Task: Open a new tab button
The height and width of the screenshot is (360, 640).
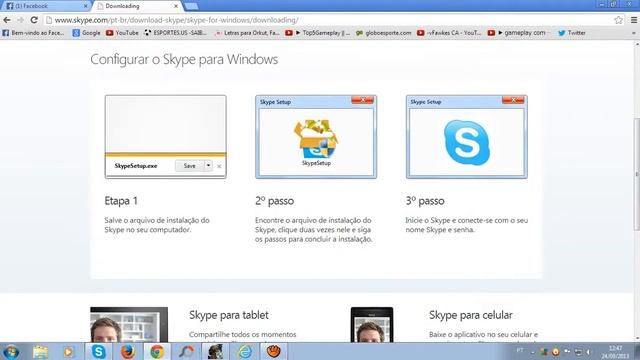Action: pyautogui.click(x=191, y=6)
